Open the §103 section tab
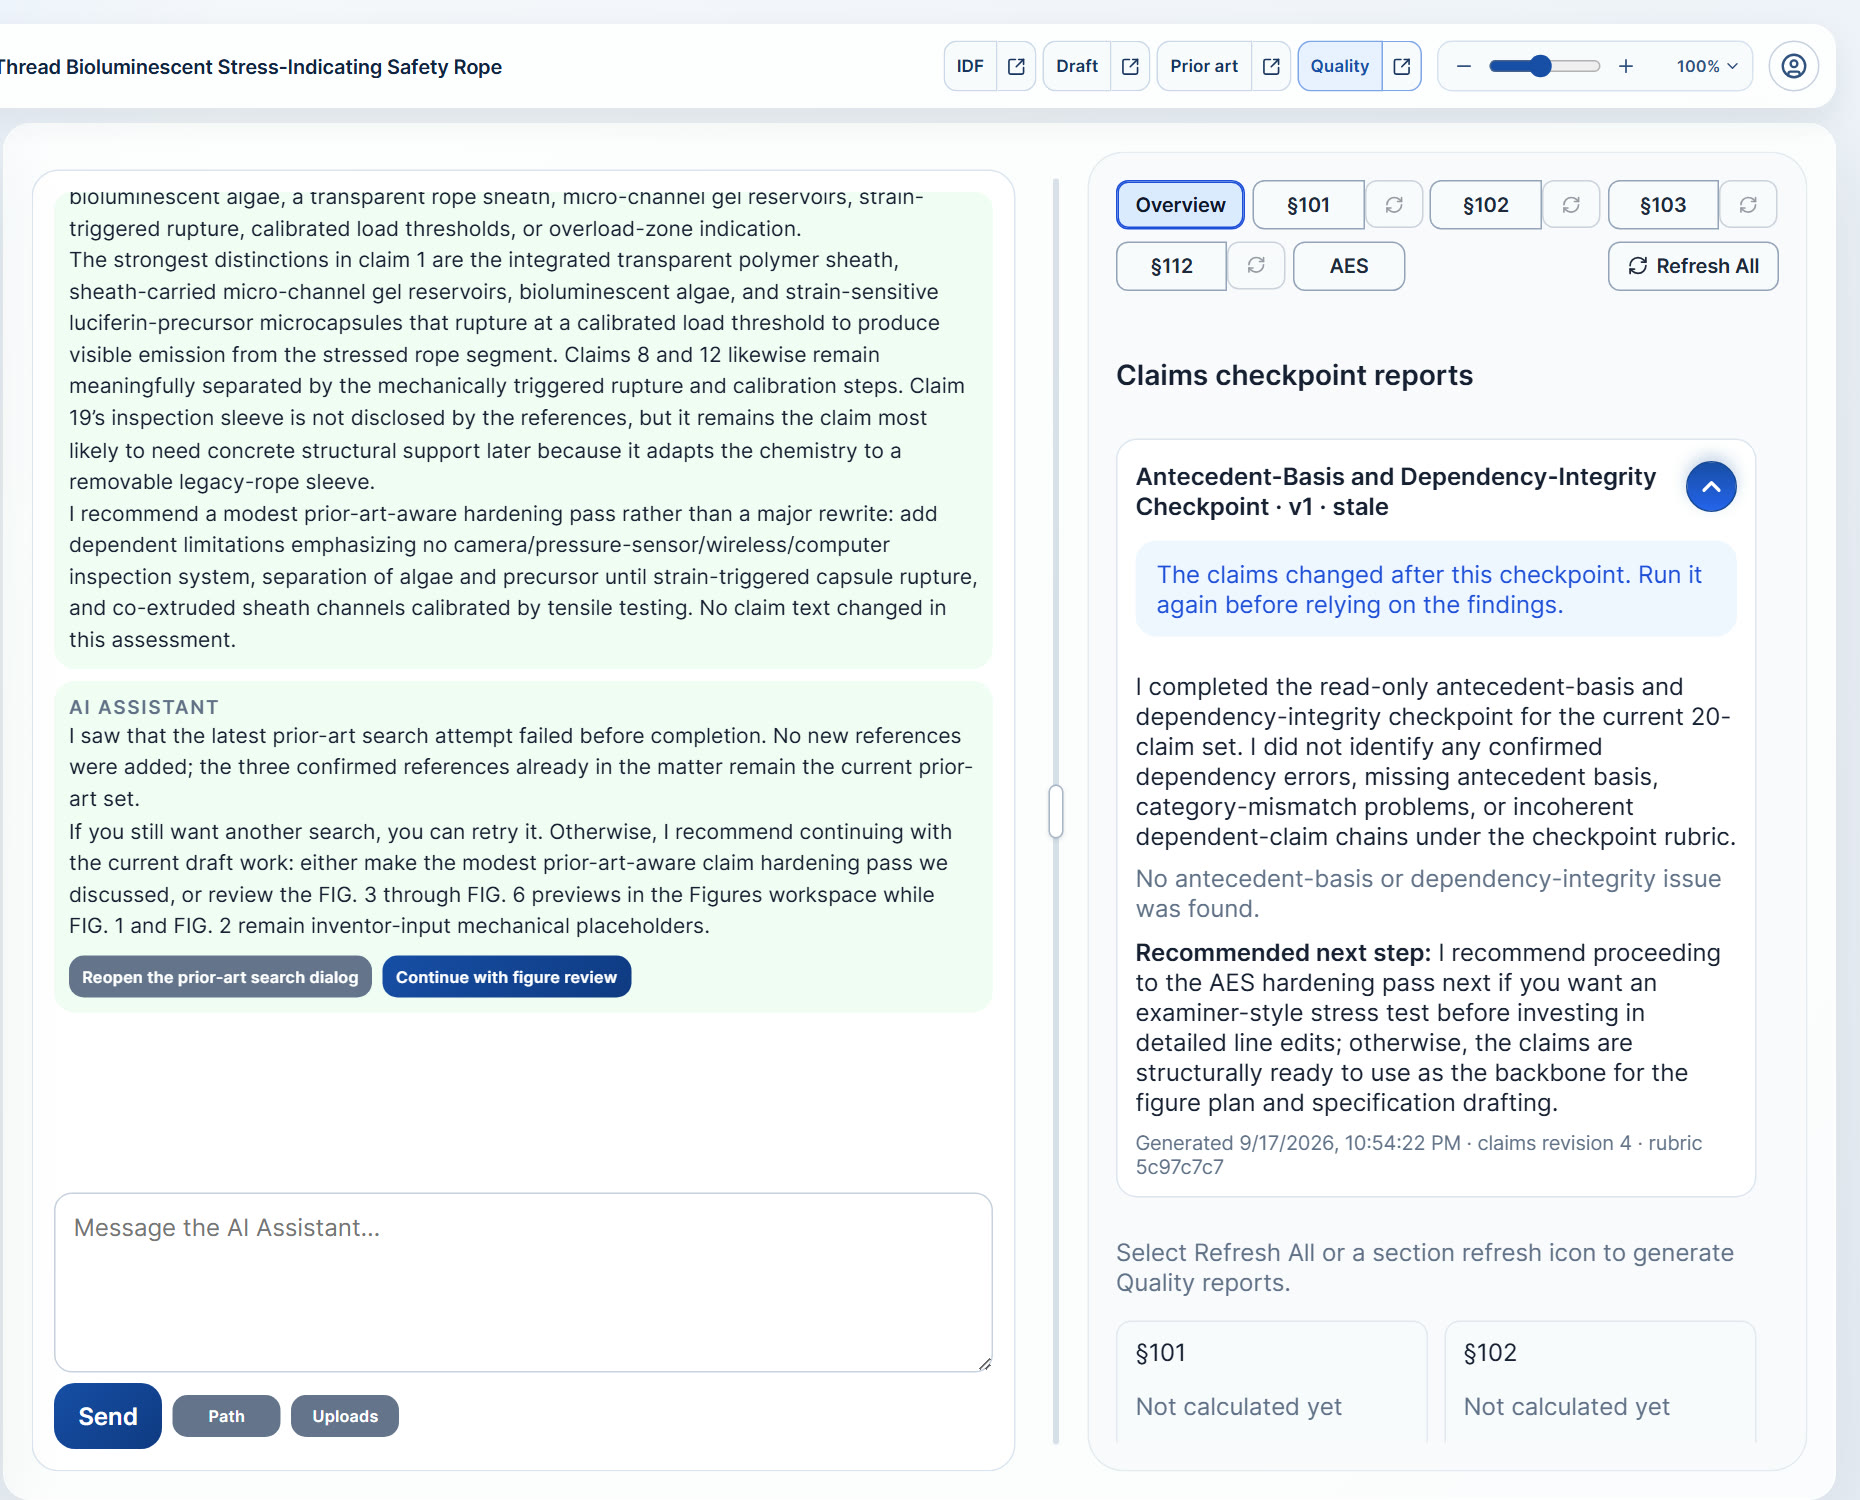Image resolution: width=1860 pixels, height=1500 pixels. (x=1663, y=205)
